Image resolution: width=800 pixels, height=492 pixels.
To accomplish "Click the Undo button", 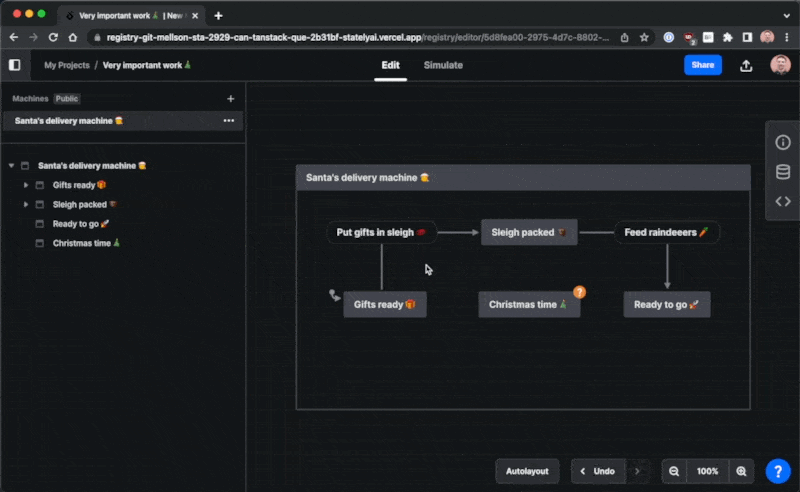I will point(596,471).
